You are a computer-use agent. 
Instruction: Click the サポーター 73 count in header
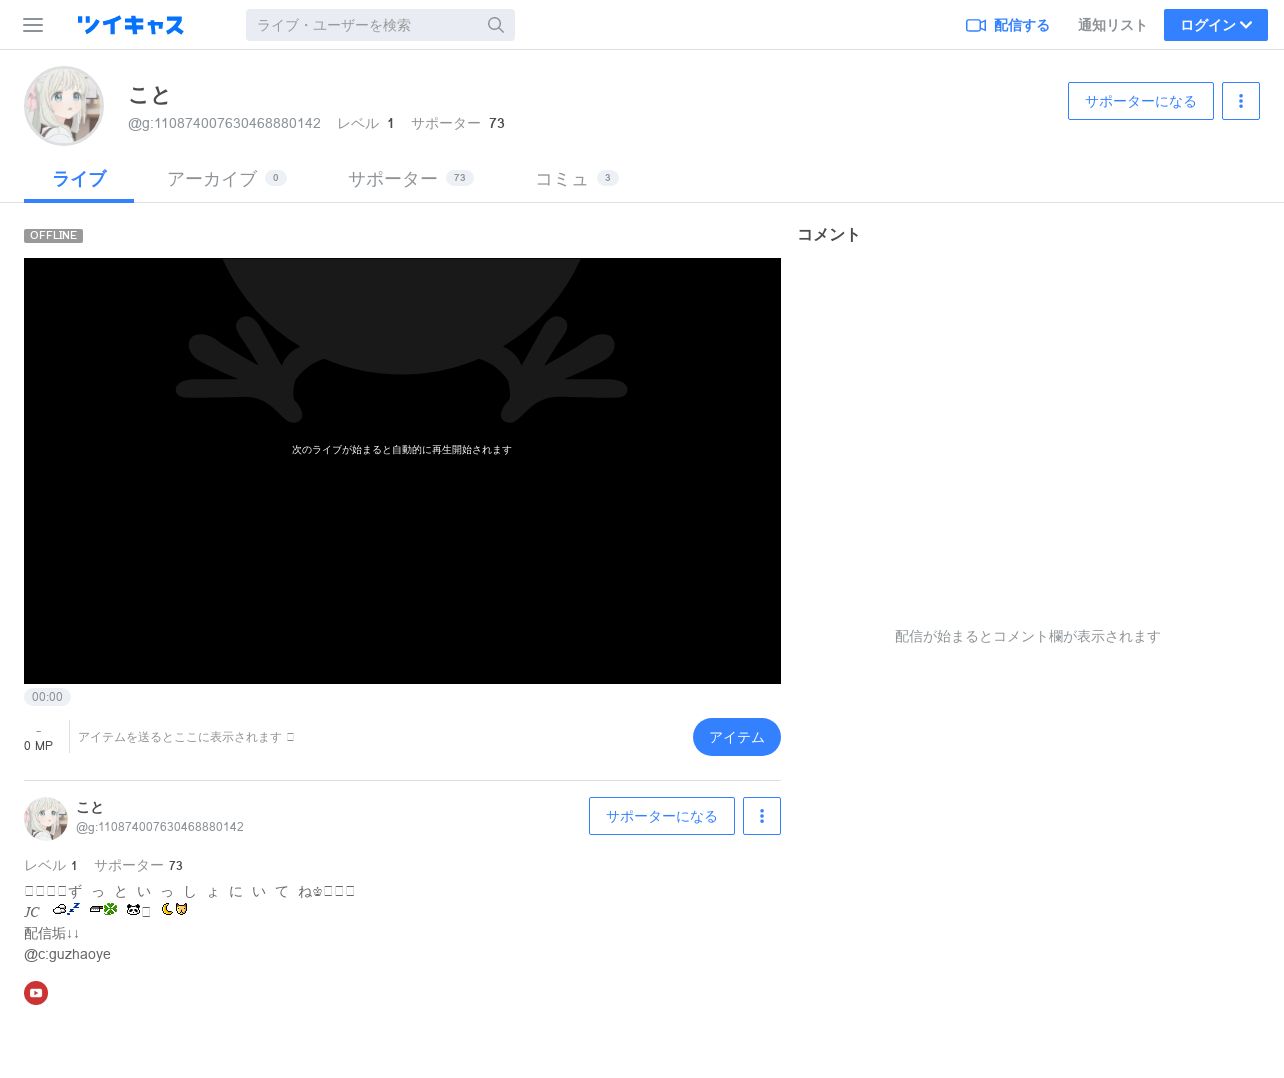point(458,123)
